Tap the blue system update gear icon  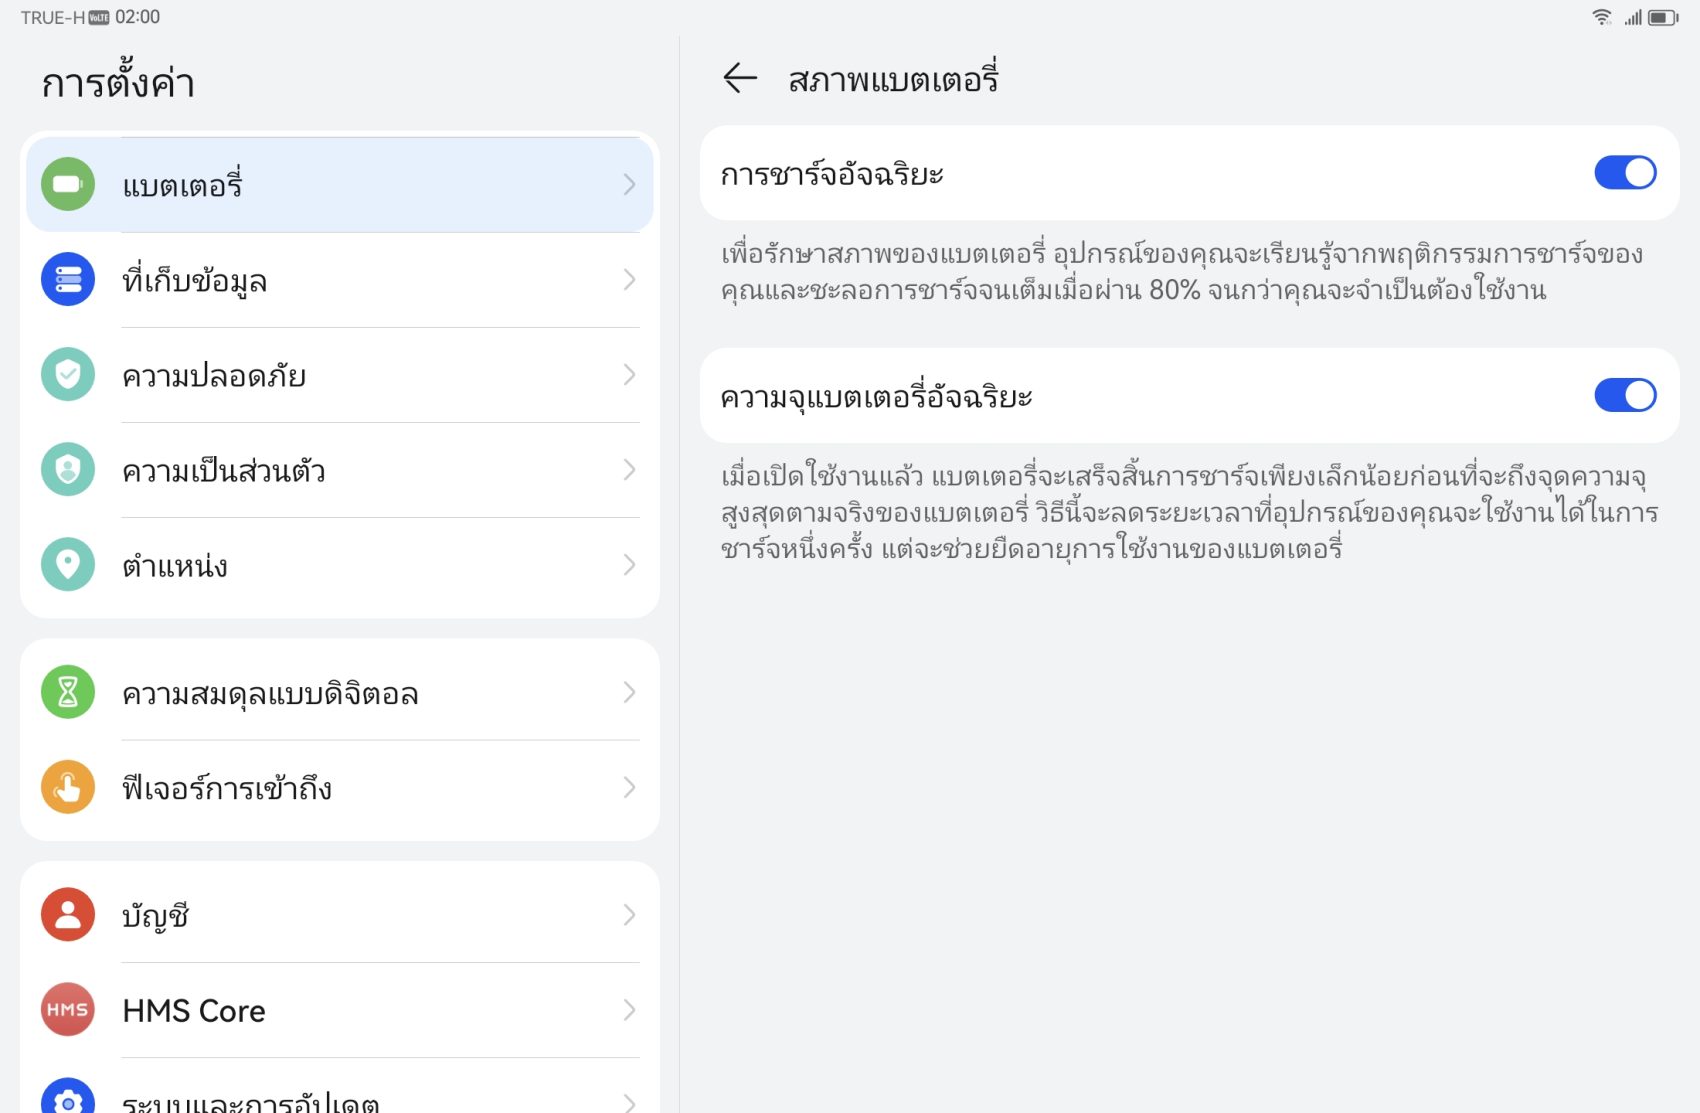[68, 1098]
